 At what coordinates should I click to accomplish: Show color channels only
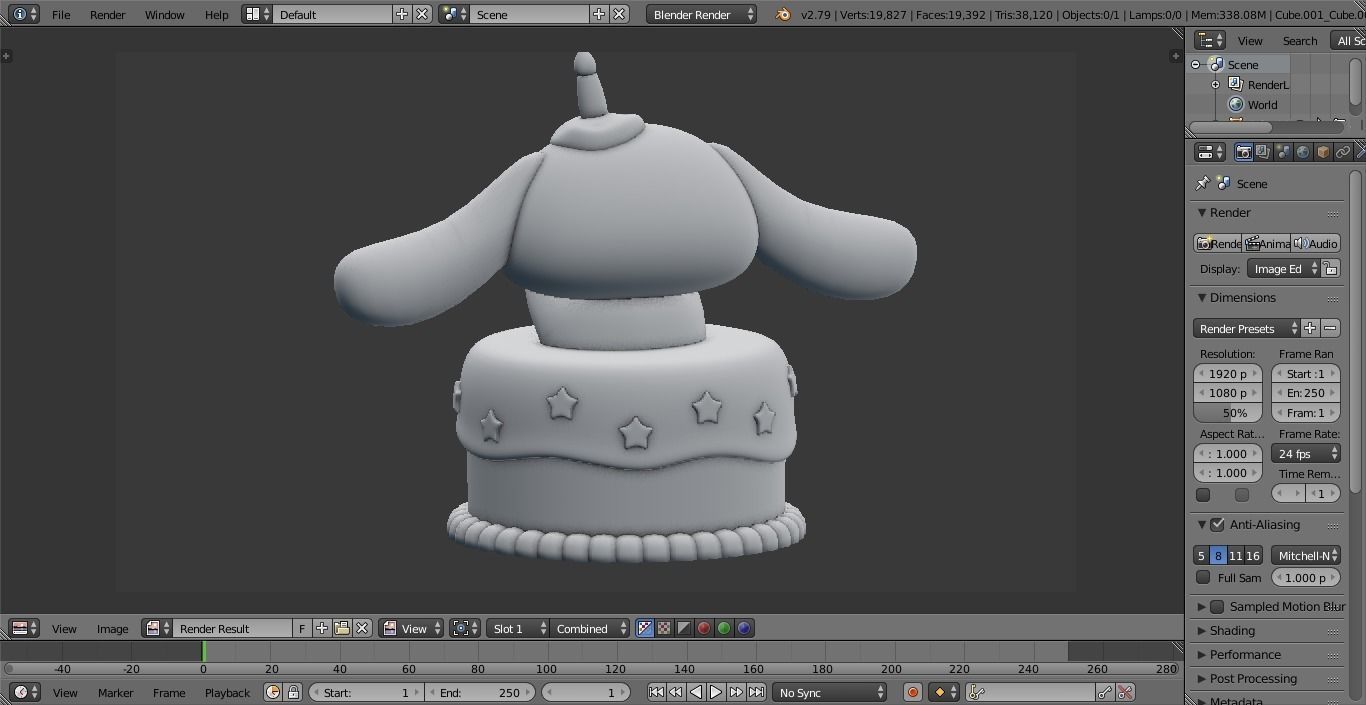664,628
